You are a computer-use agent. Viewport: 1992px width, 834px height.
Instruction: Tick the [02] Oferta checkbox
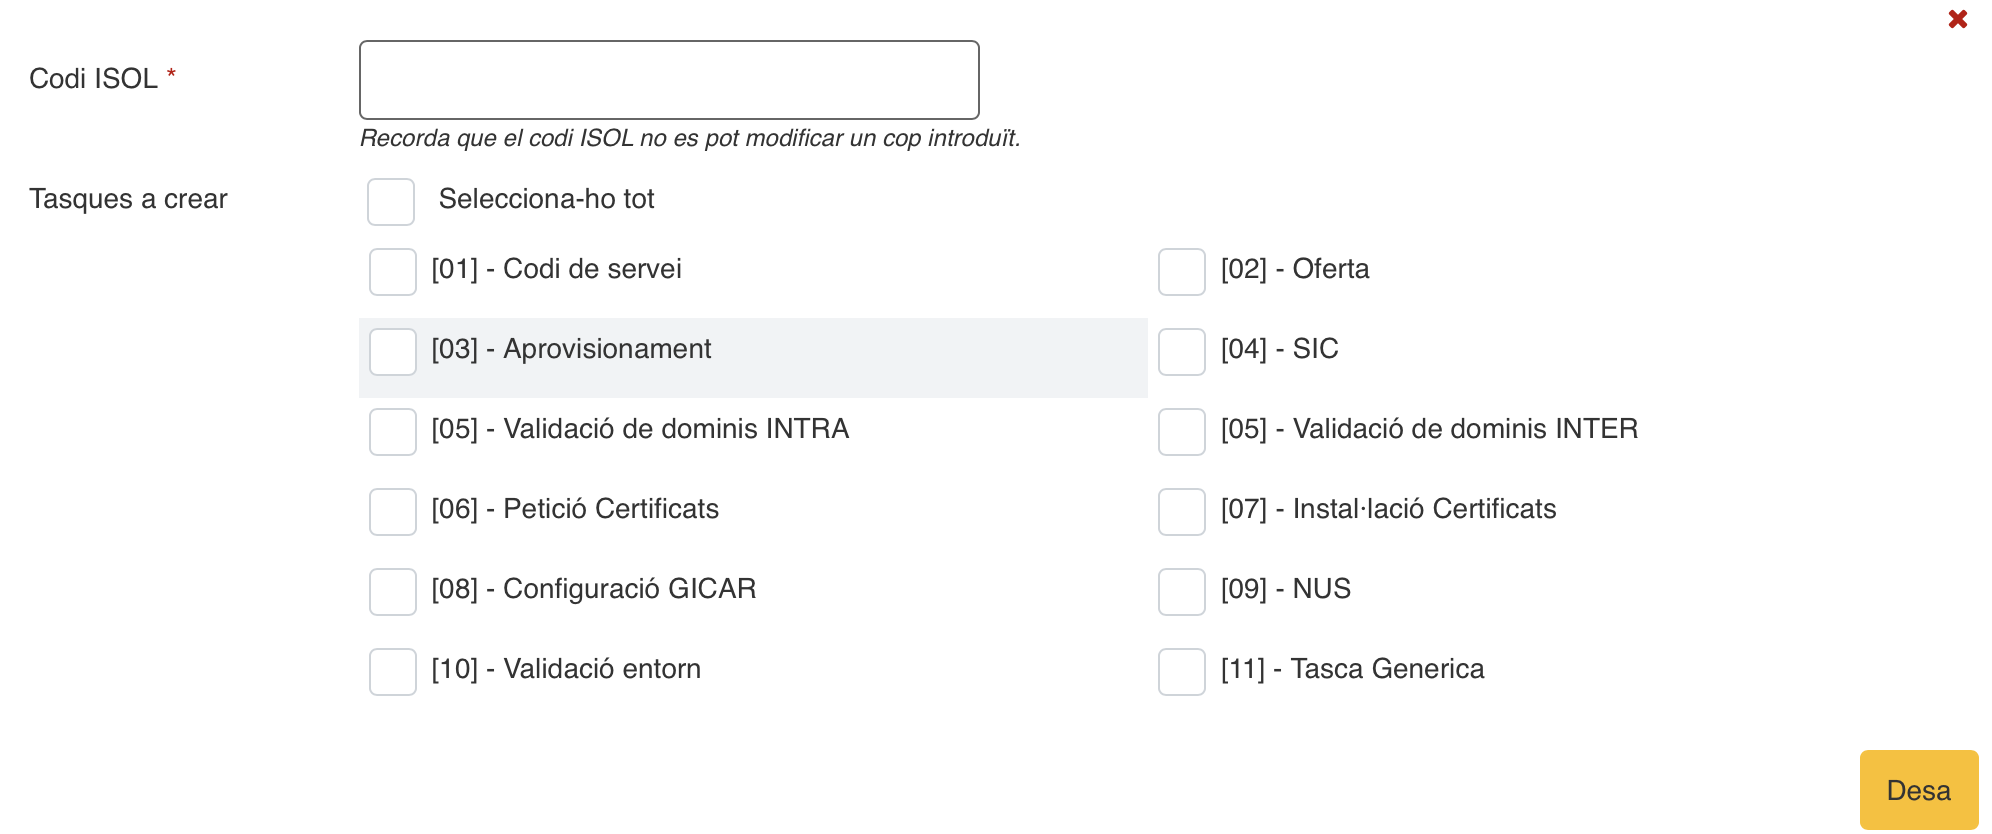click(1181, 272)
